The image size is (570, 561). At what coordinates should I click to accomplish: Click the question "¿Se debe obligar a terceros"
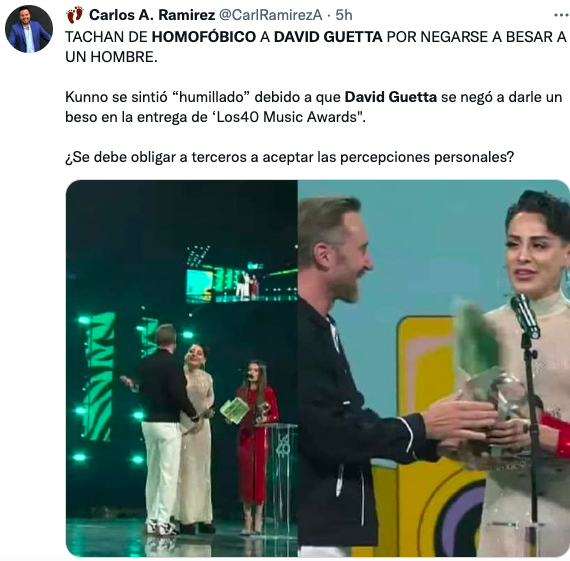pos(289,157)
